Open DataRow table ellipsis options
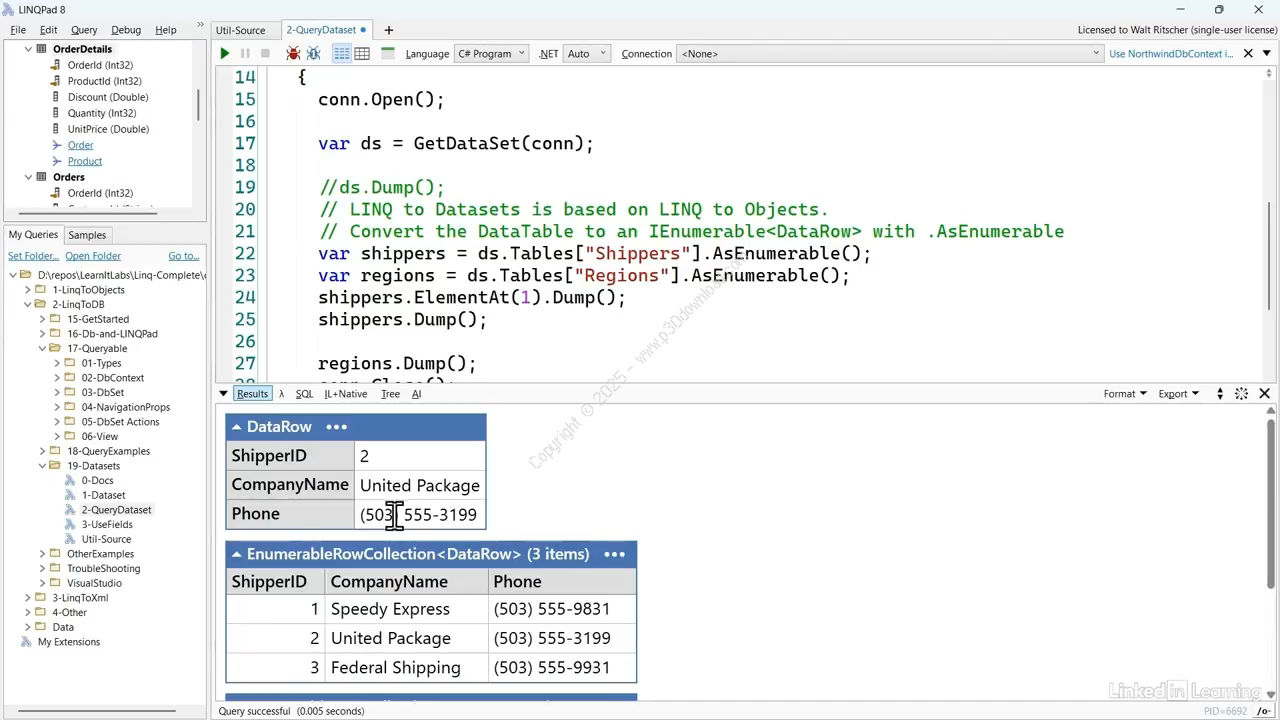This screenshot has height=720, width=1280. (x=336, y=427)
